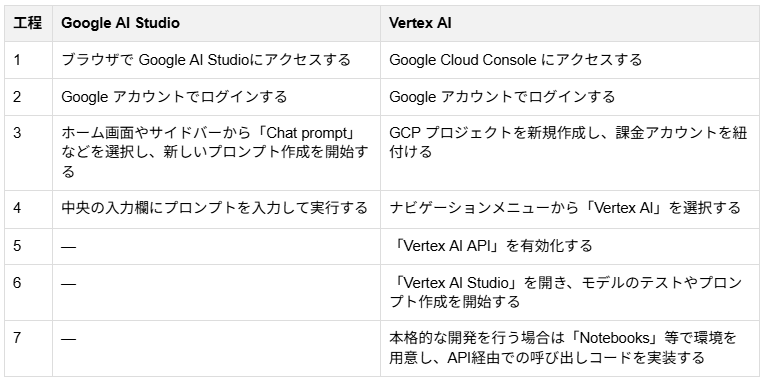Click the Chat prompt selection step cell

tap(216, 153)
